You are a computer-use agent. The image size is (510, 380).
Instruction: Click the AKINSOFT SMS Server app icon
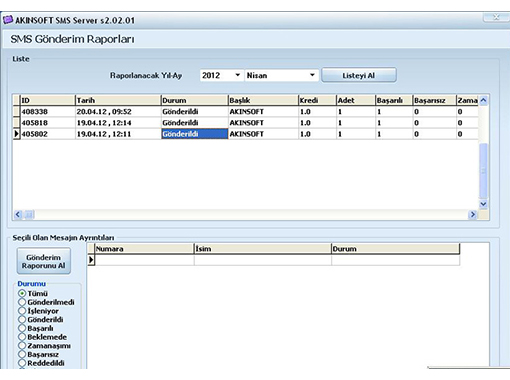tap(8, 20)
